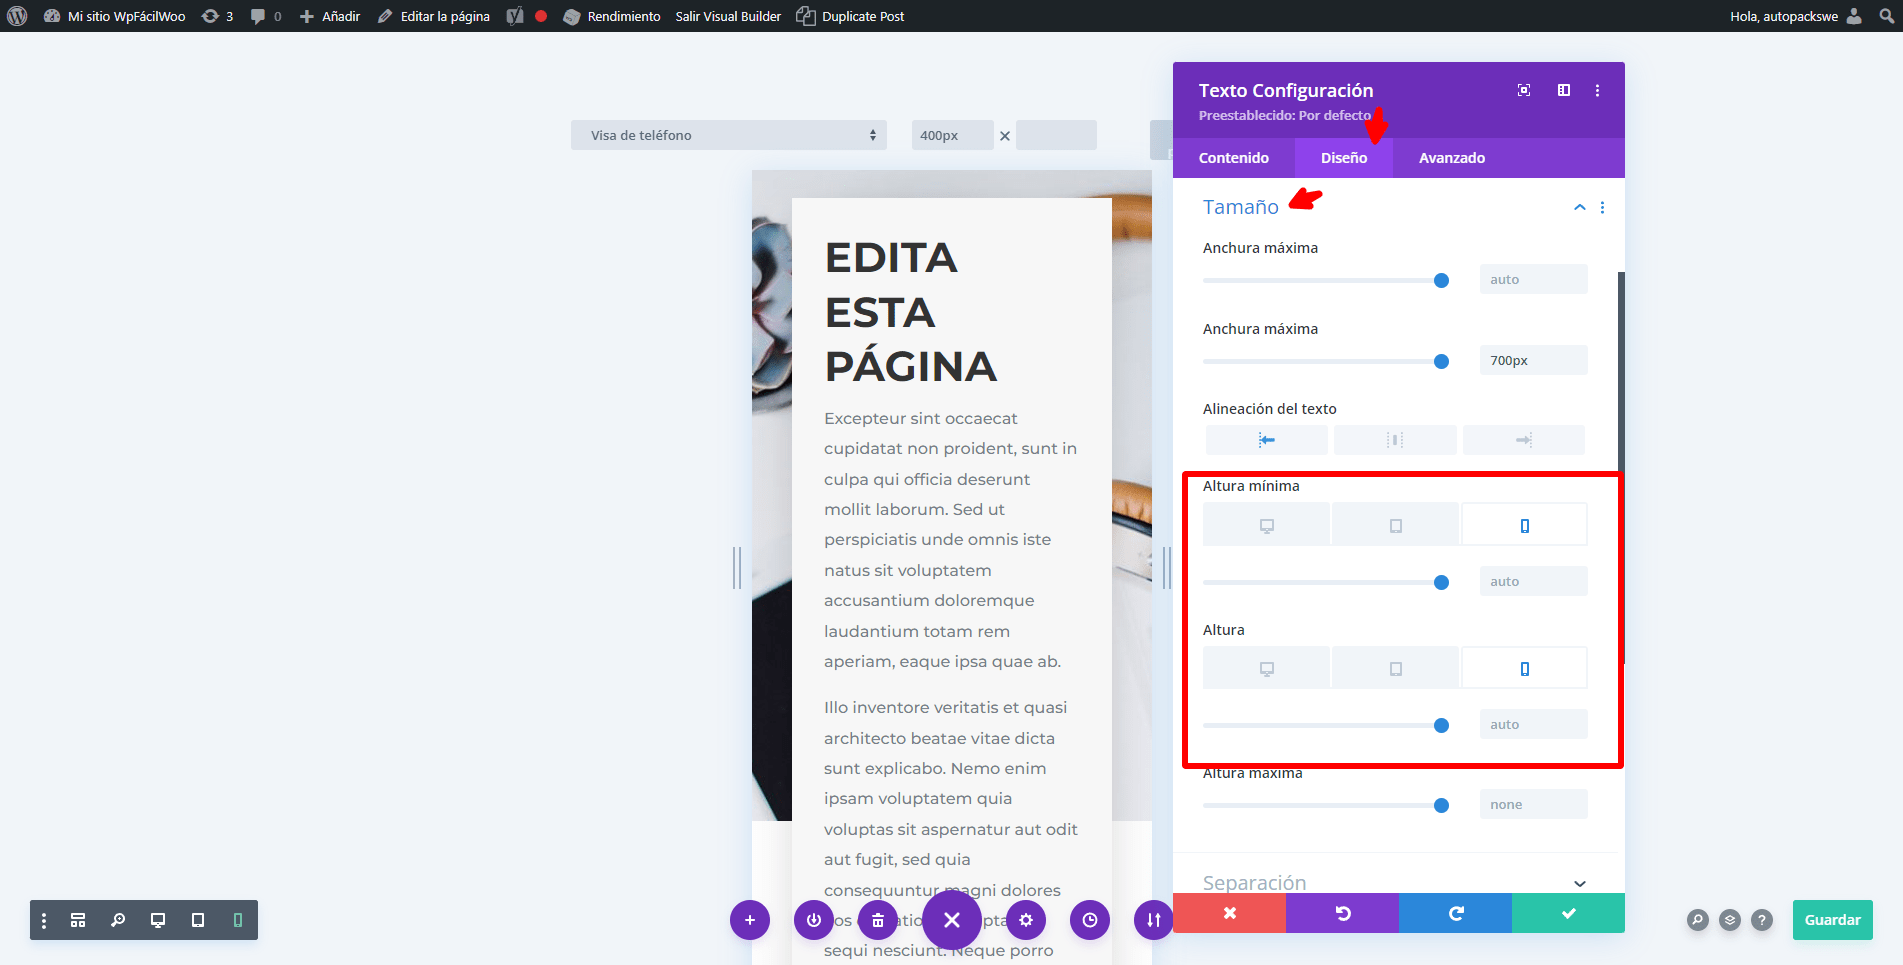1903x965 pixels.
Task: Close the builder menu with large X button
Action: (952, 920)
